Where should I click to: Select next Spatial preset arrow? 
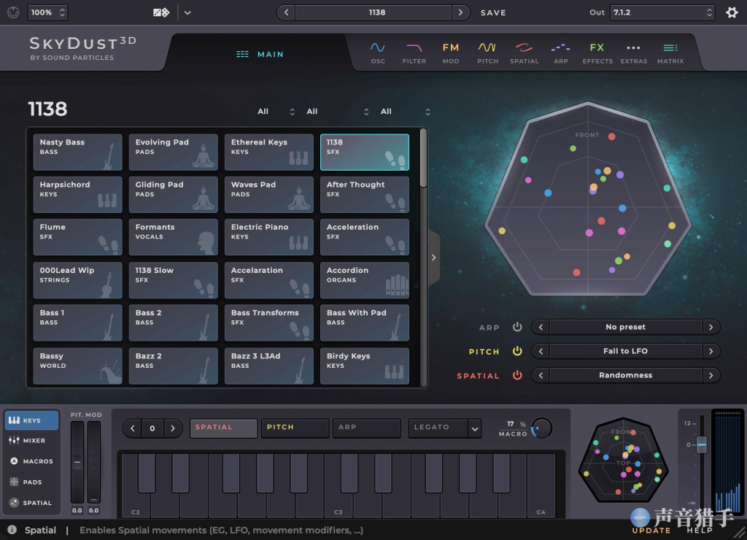[x=711, y=375]
